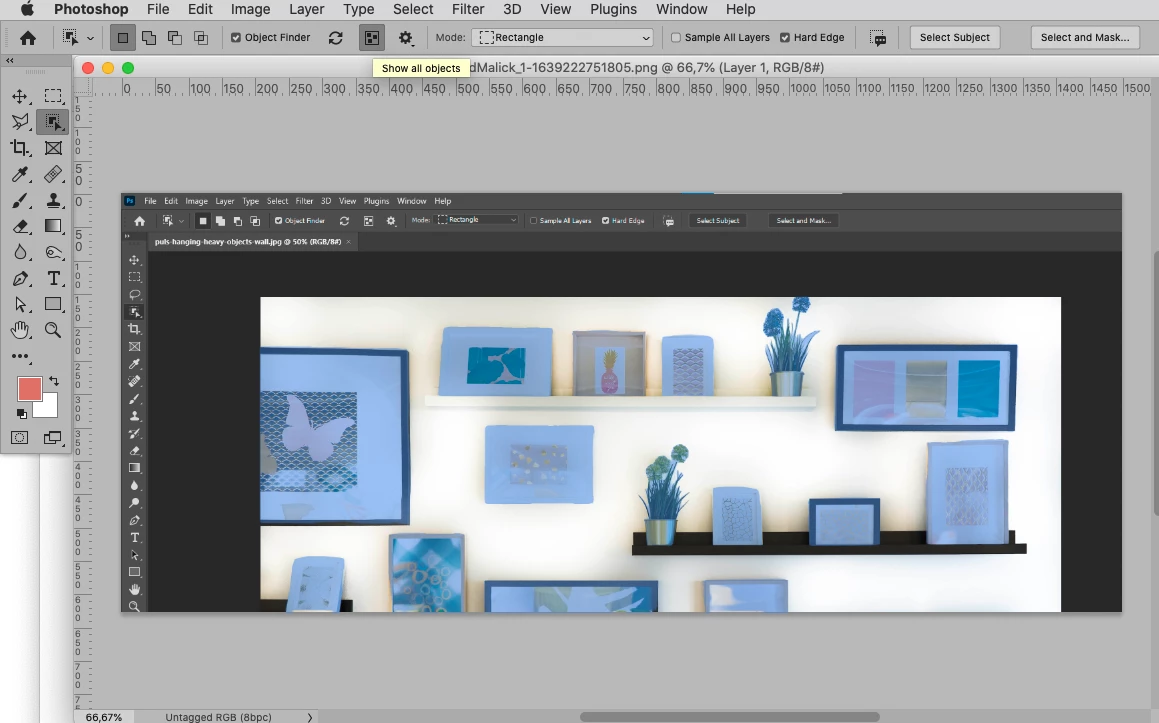Select the Brush tool
This screenshot has height=723, width=1159.
[x=20, y=200]
